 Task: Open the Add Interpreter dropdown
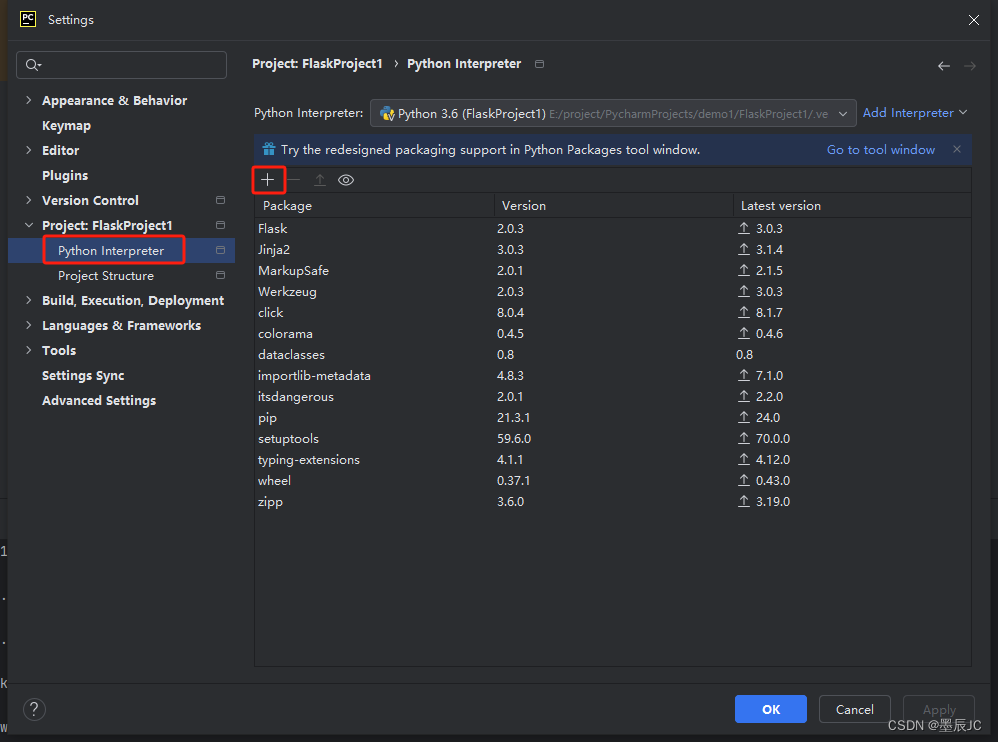click(915, 113)
